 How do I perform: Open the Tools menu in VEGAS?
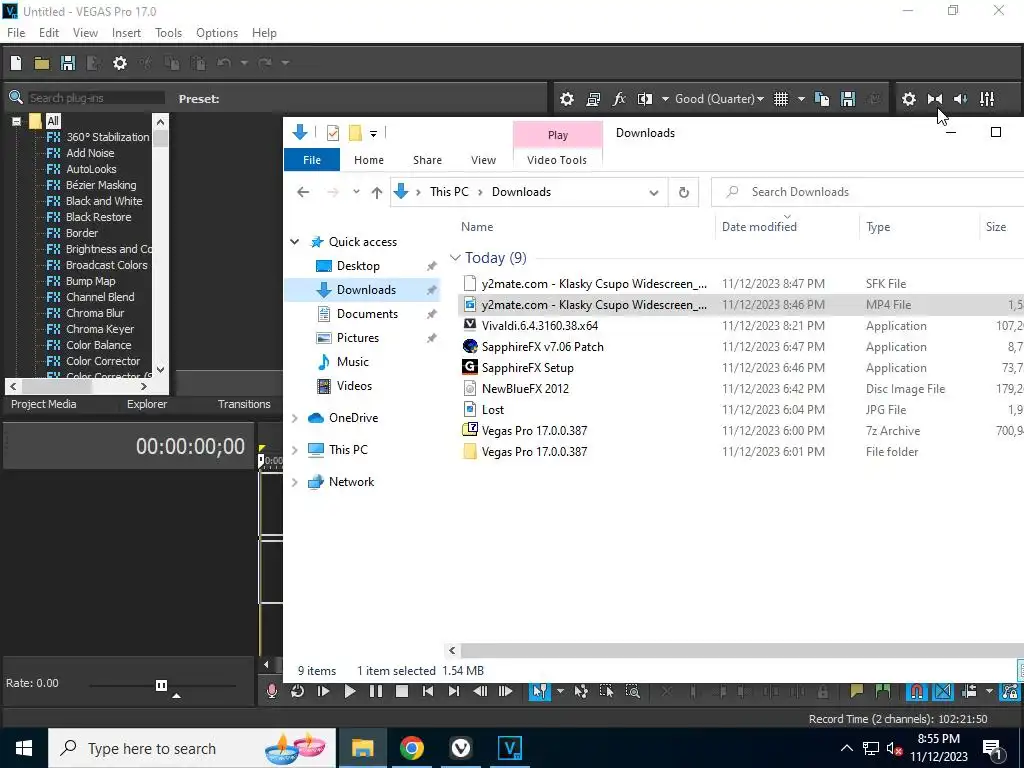tap(168, 33)
